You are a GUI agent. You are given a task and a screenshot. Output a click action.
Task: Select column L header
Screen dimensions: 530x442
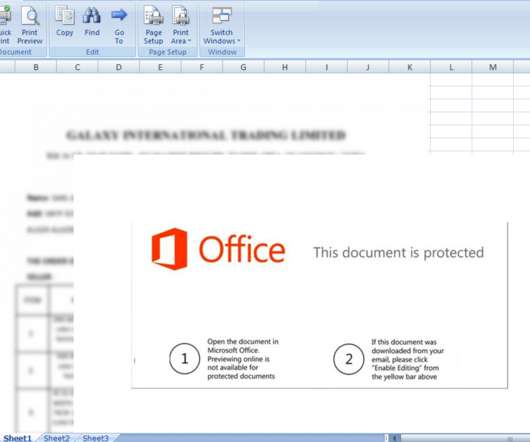[451, 67]
